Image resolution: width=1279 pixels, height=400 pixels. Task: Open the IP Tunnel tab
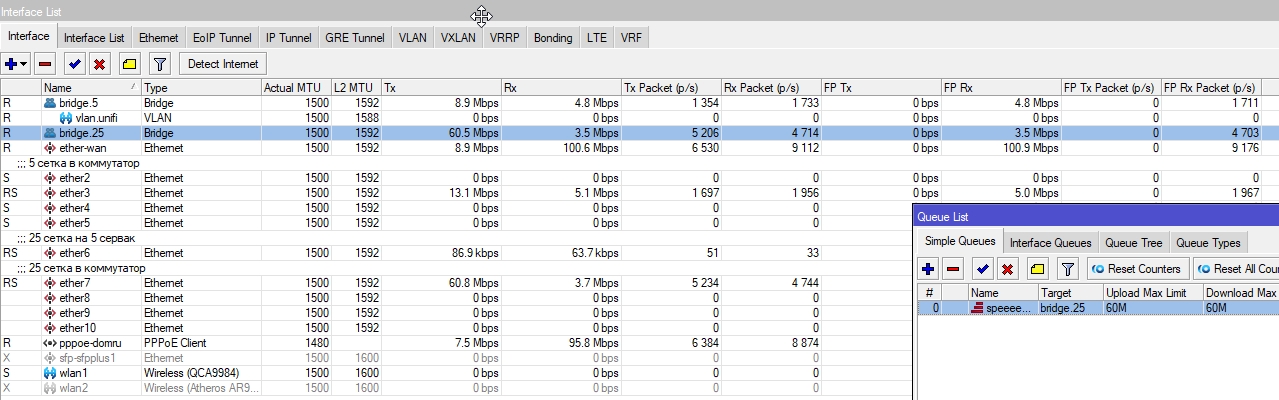click(288, 38)
